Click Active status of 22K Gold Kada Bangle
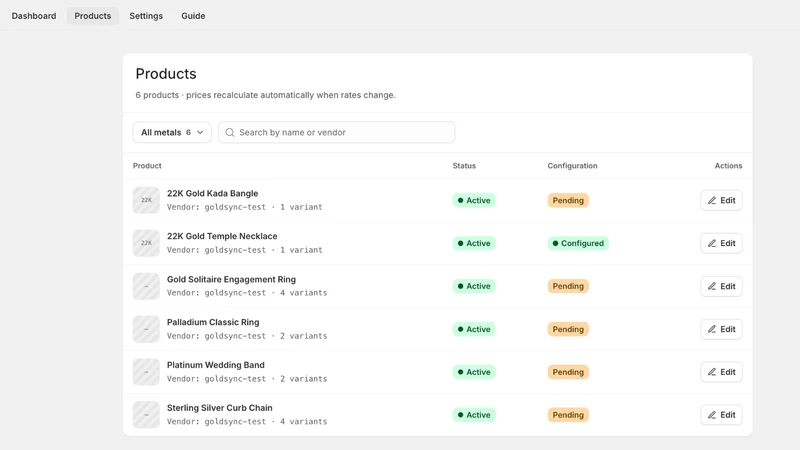This screenshot has height=450, width=800. click(474, 201)
